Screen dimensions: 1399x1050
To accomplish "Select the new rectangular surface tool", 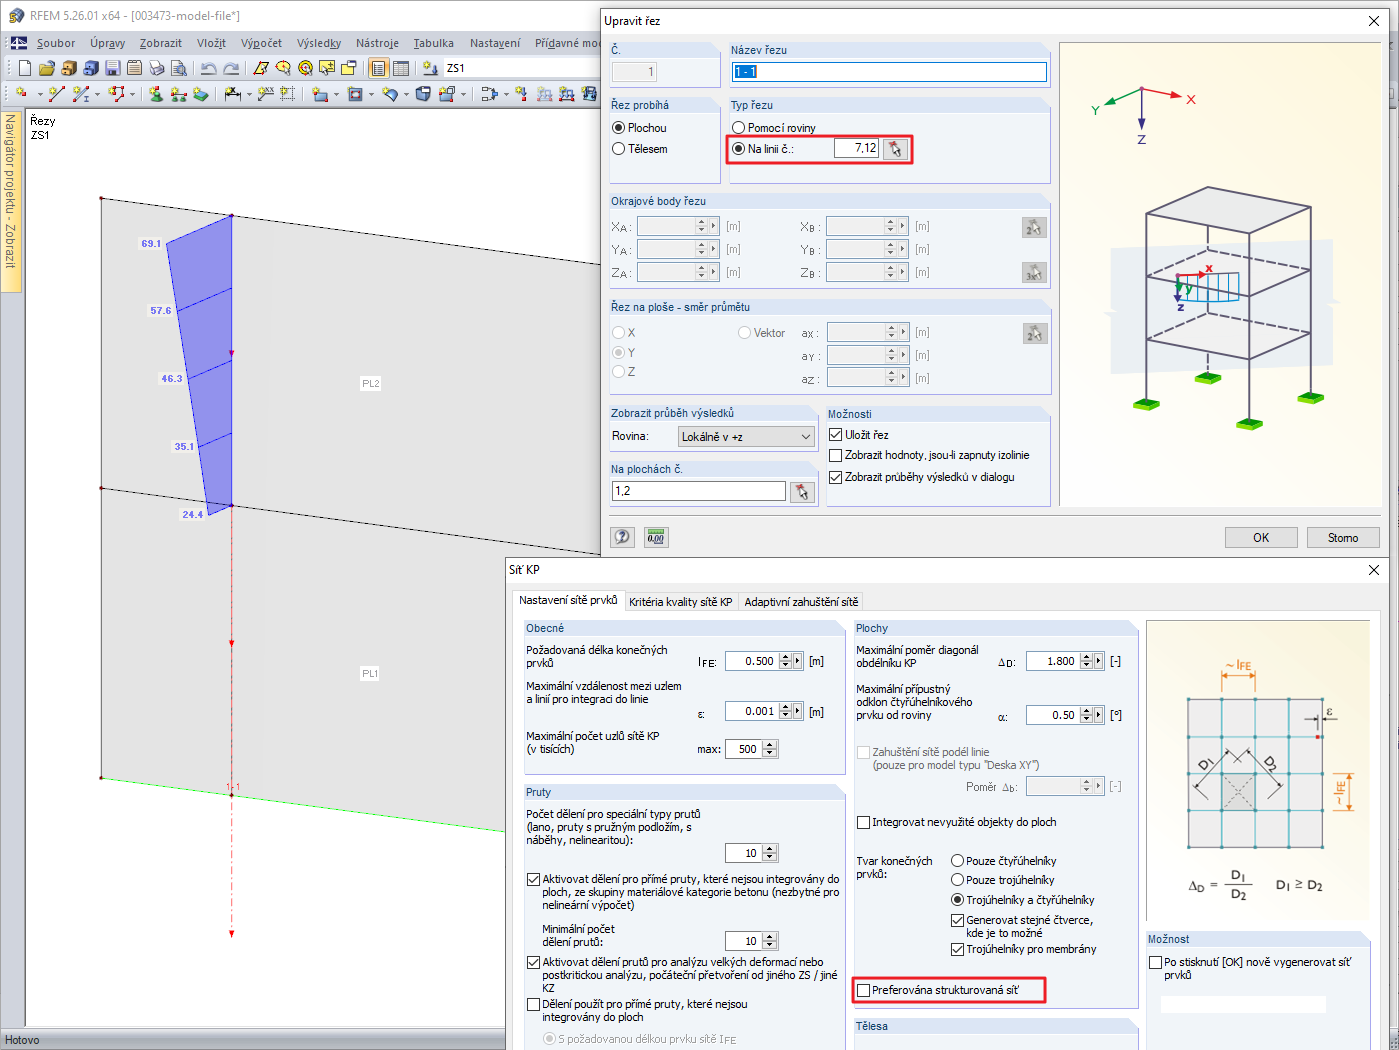I will point(320,94).
